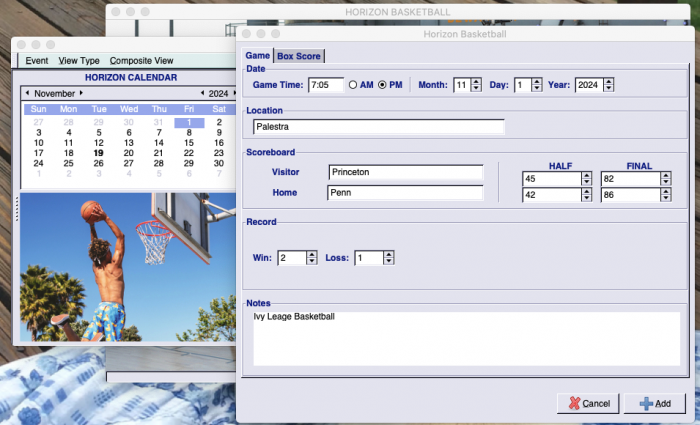The height and width of the screenshot is (425, 700).
Task: Open the Event menu
Action: (37, 61)
